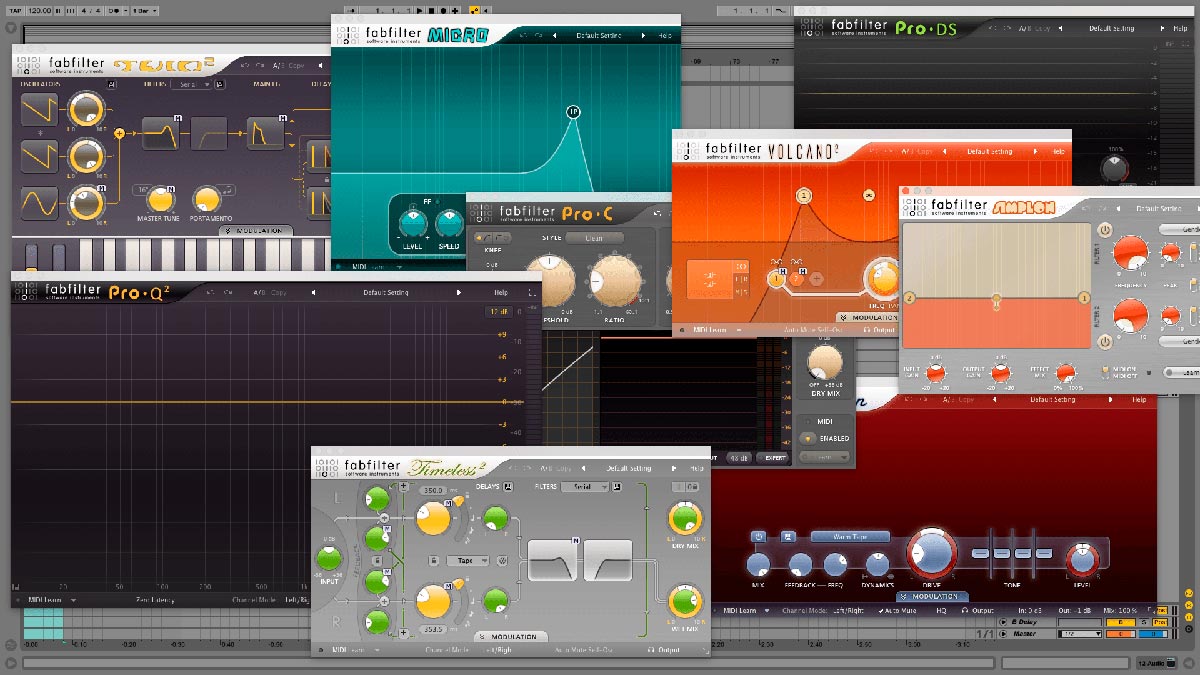Click the Warm Tape style button in Saturn

click(851, 536)
